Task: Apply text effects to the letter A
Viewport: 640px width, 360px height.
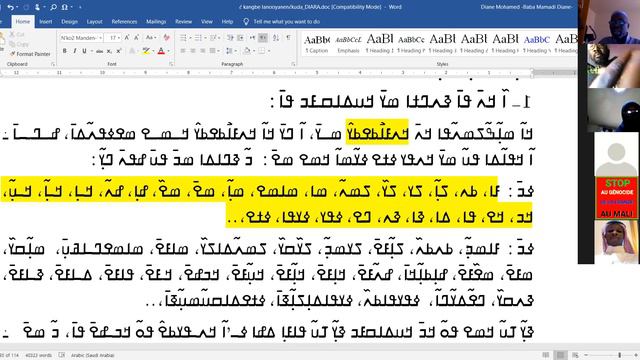Action: point(132,51)
